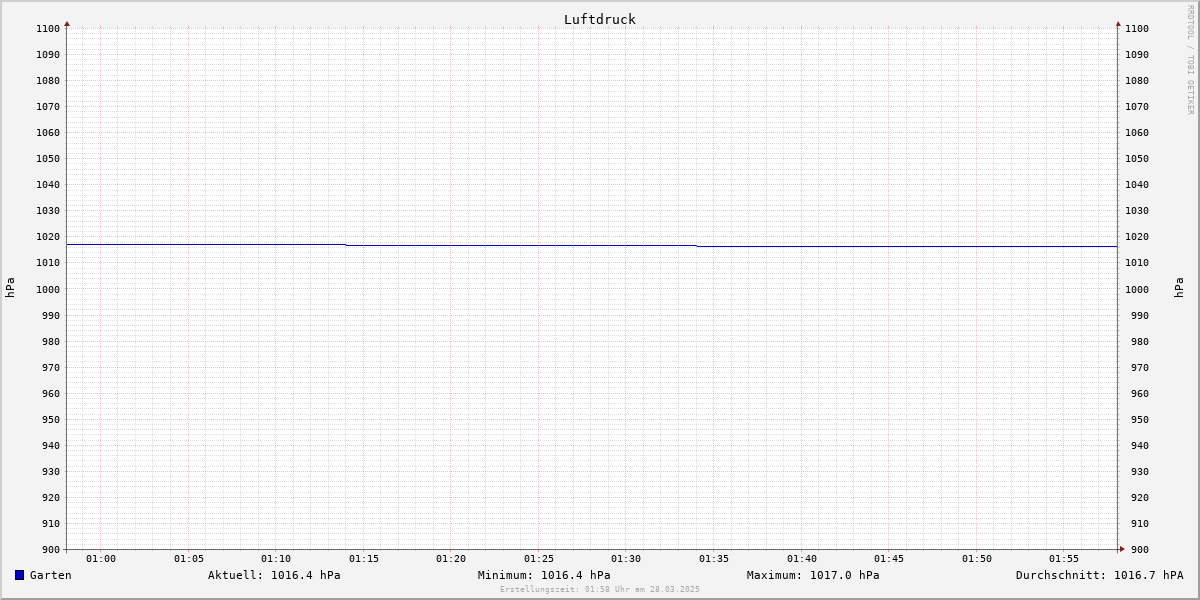This screenshot has height=600, width=1200.
Task: Click the 01:05 time axis label
Action: [189, 559]
